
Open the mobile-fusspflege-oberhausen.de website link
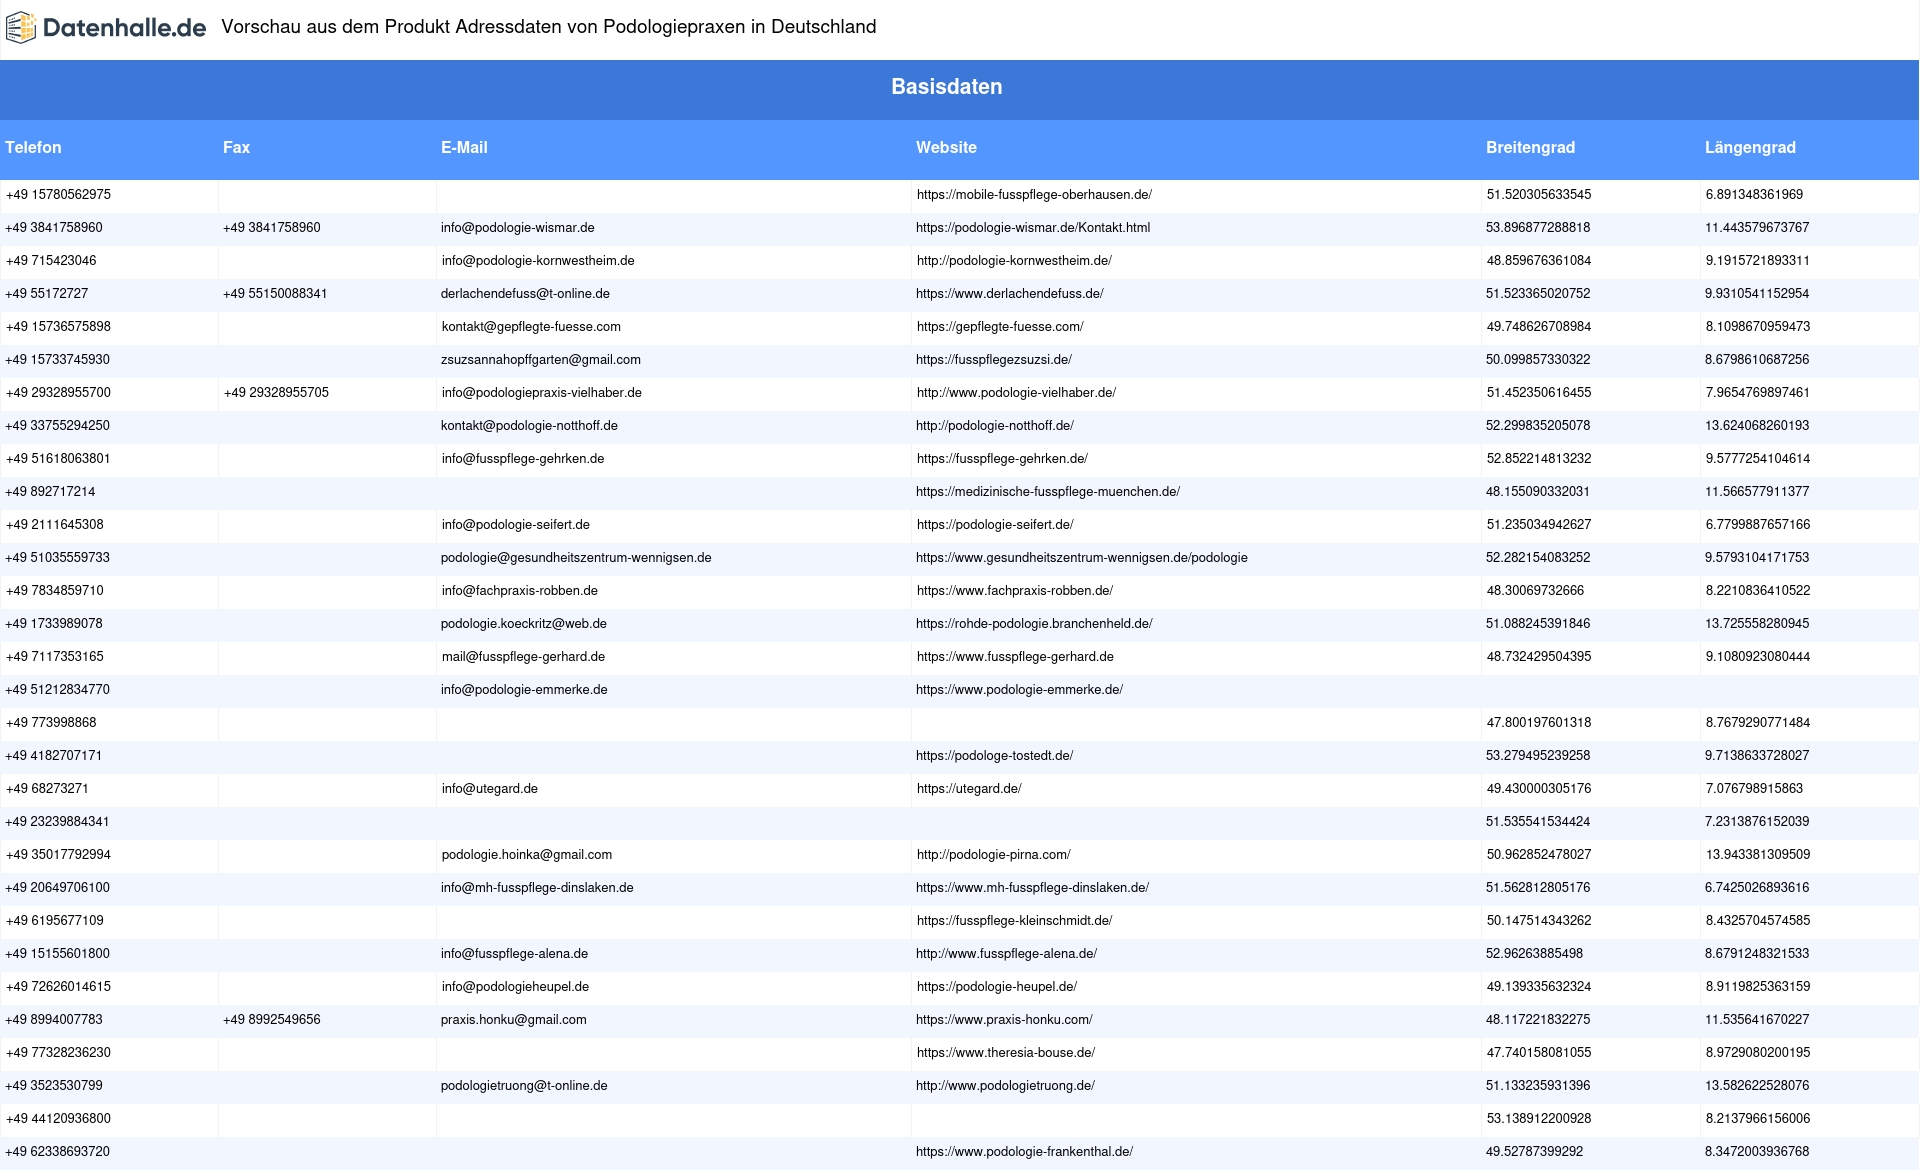point(1034,195)
